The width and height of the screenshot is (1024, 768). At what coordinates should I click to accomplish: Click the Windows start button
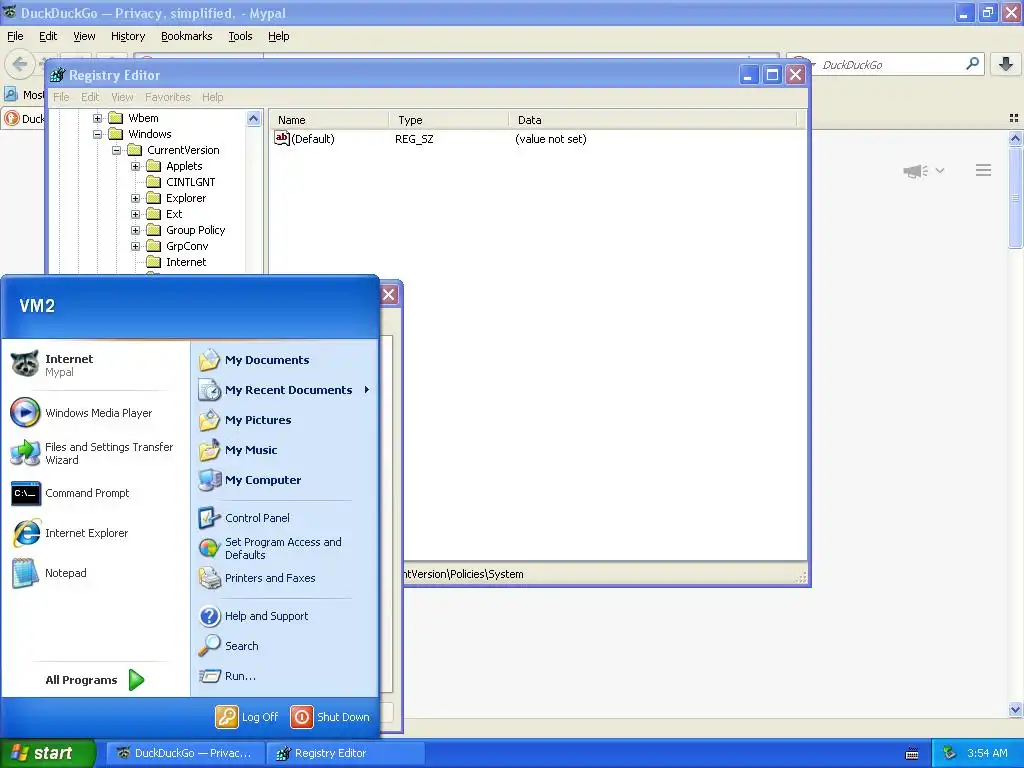48,753
